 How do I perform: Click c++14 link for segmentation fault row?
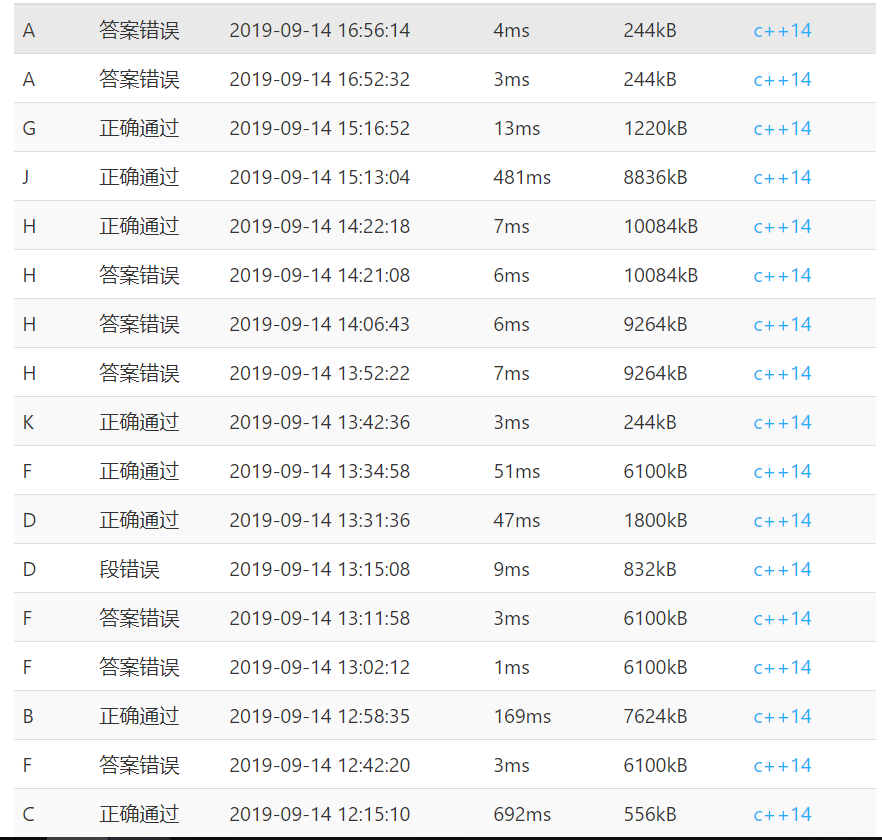point(782,569)
